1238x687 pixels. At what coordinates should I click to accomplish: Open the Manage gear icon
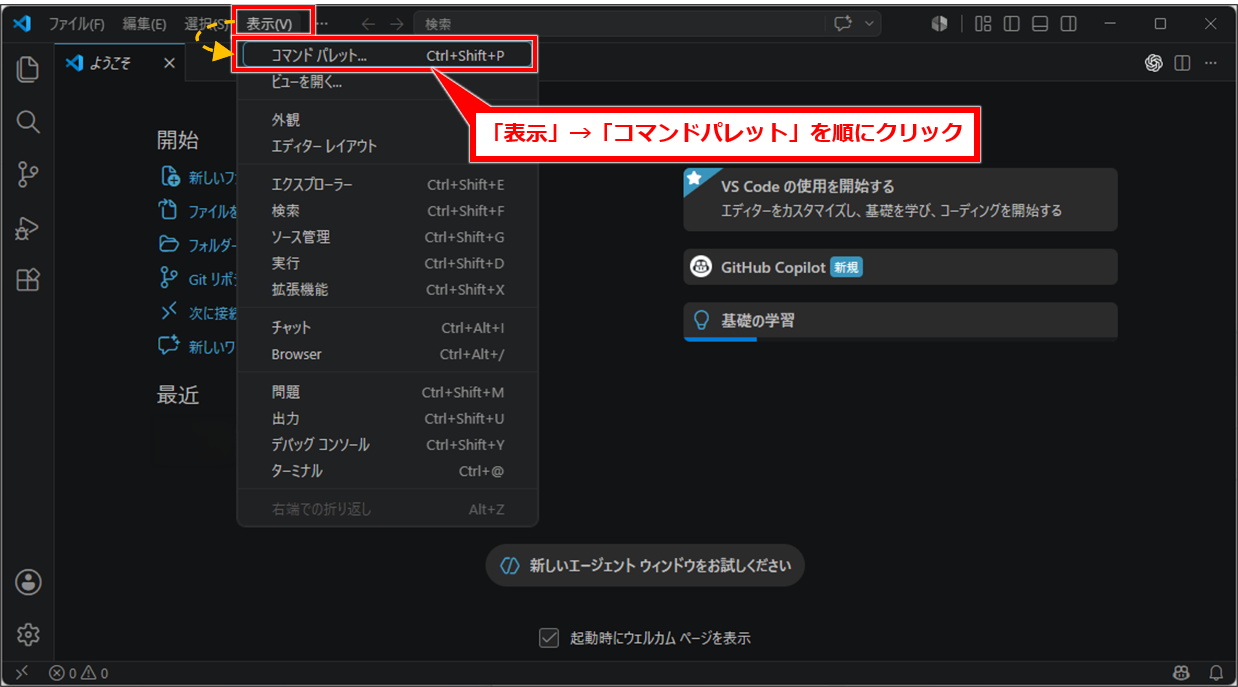[28, 634]
